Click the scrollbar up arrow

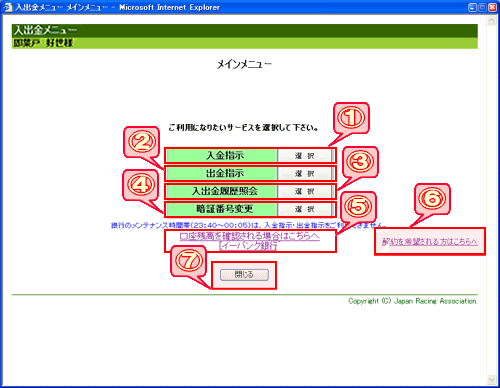(491, 21)
